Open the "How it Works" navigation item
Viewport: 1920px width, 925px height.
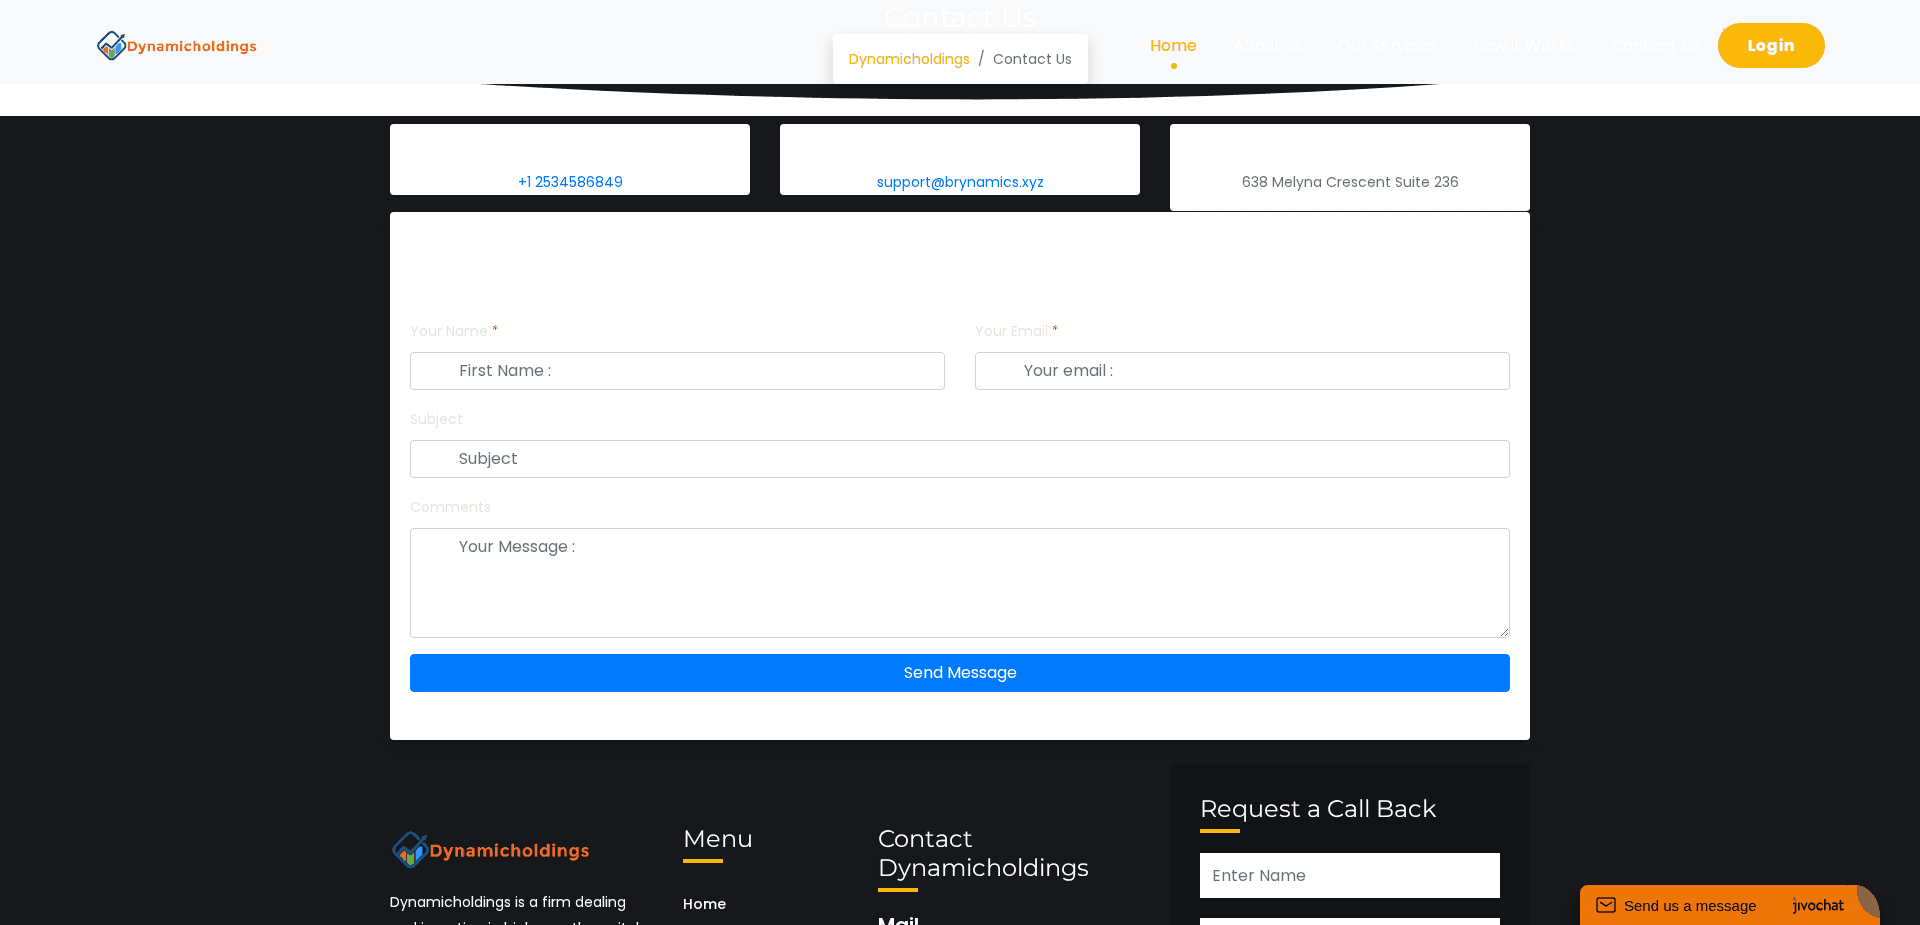pos(1523,45)
